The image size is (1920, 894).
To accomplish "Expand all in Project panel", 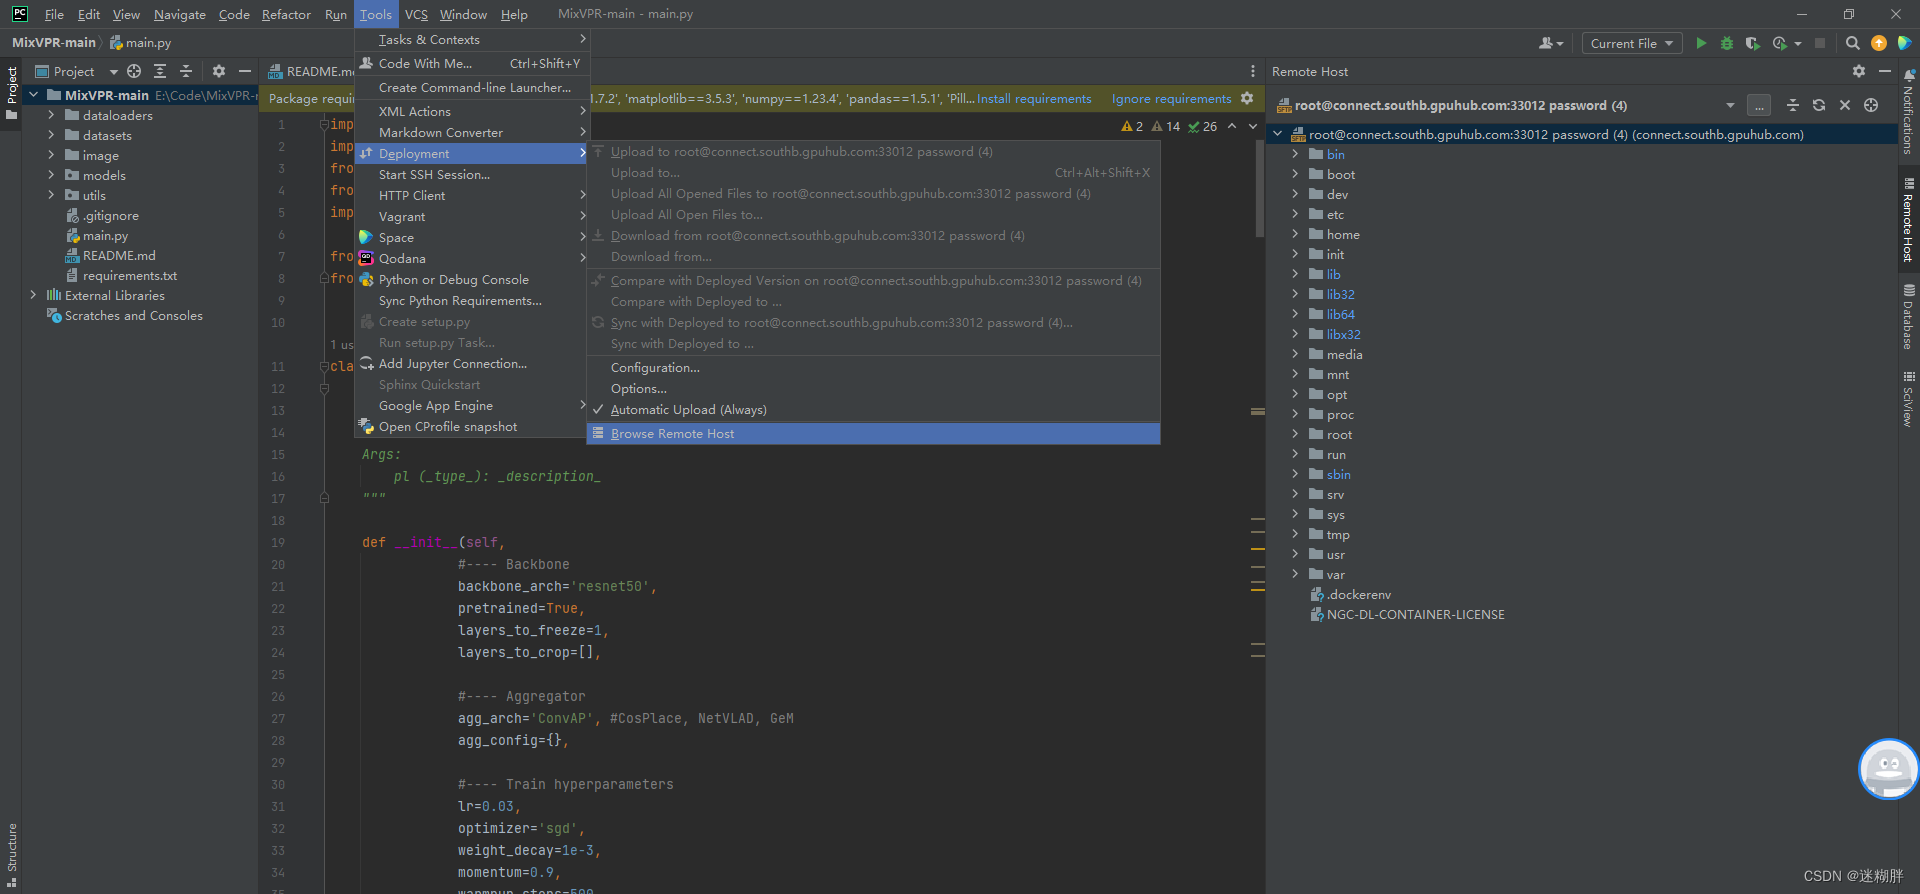I will click(160, 71).
